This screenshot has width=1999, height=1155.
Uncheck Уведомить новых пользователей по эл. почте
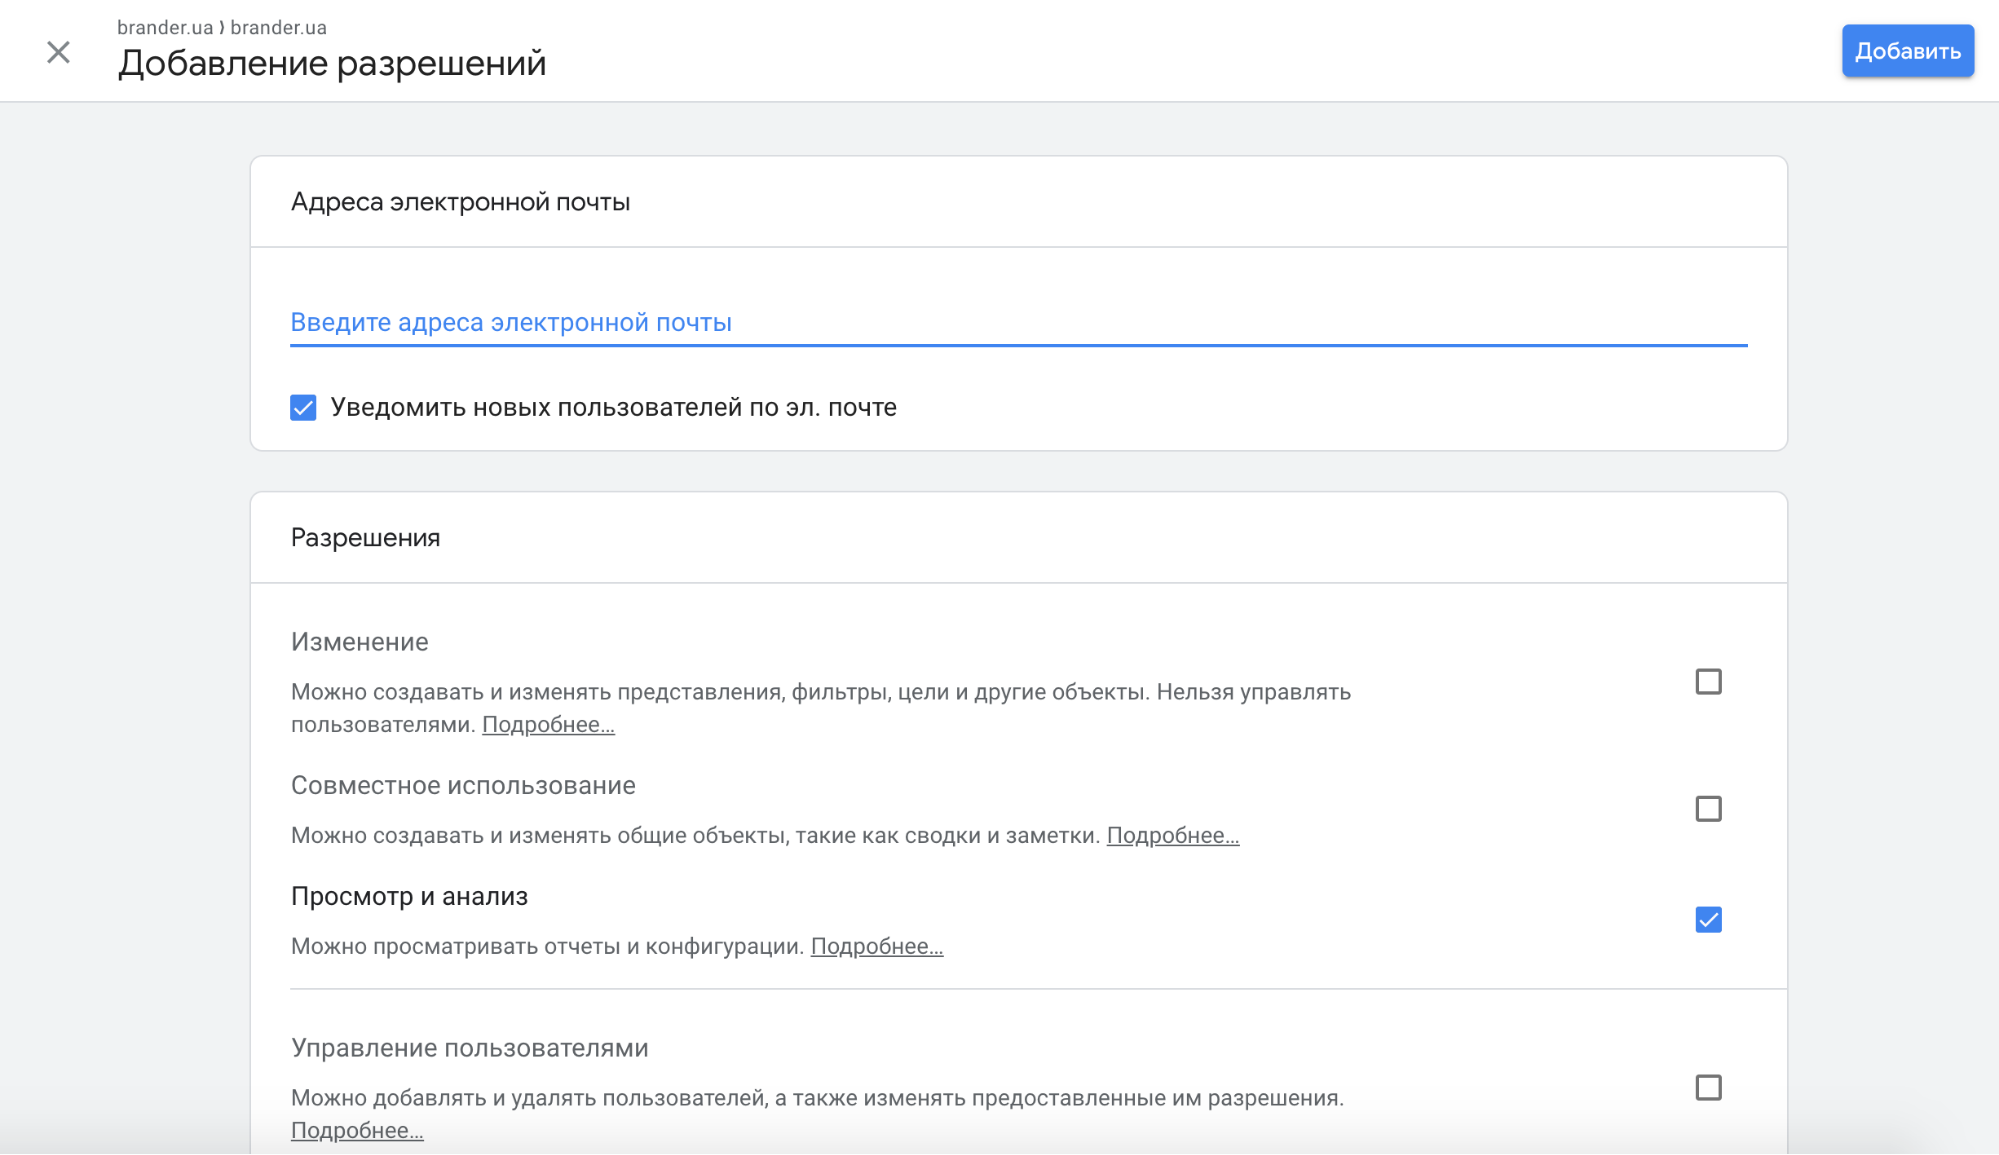click(x=303, y=408)
